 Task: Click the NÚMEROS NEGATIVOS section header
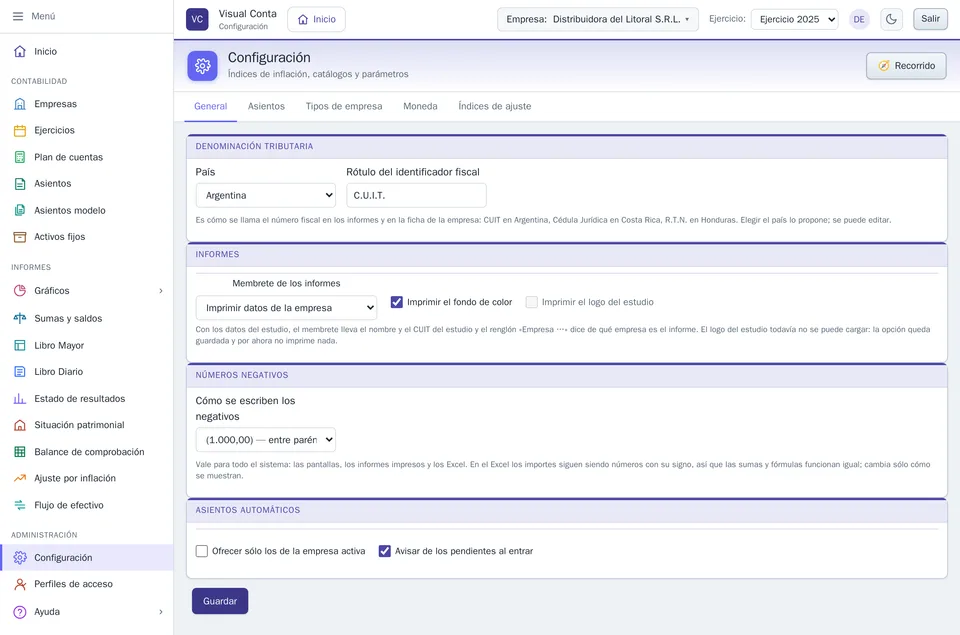coord(567,375)
